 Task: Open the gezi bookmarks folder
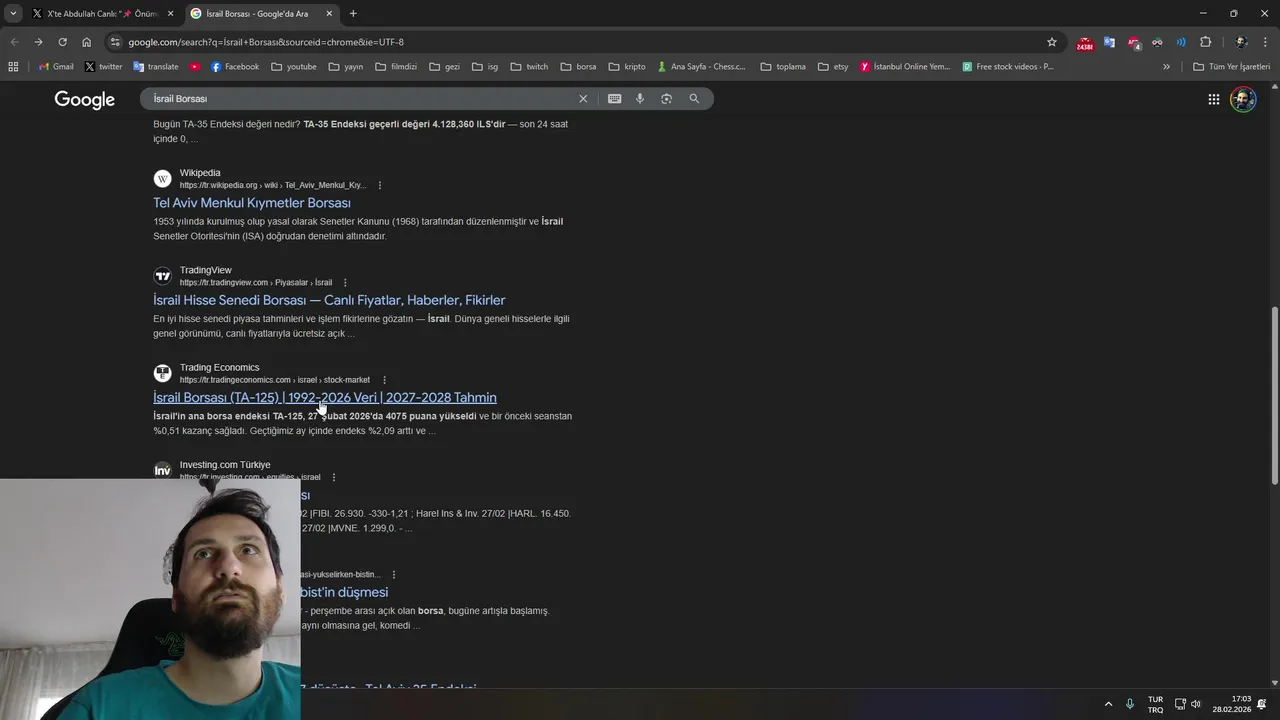pos(444,67)
